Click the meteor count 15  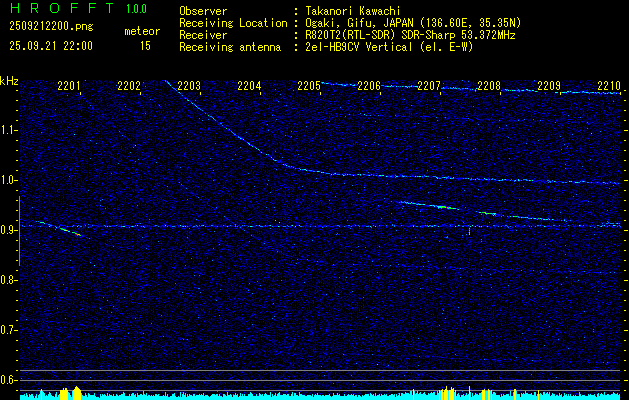click(x=145, y=46)
